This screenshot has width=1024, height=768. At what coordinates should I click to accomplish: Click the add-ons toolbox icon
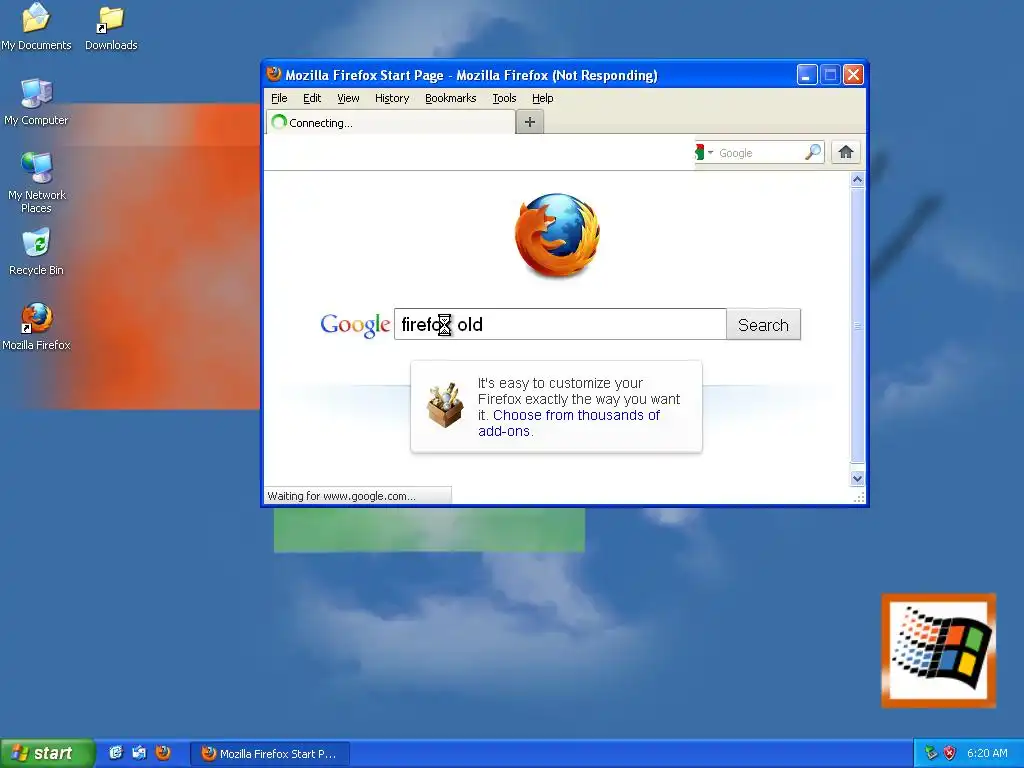[x=445, y=405]
